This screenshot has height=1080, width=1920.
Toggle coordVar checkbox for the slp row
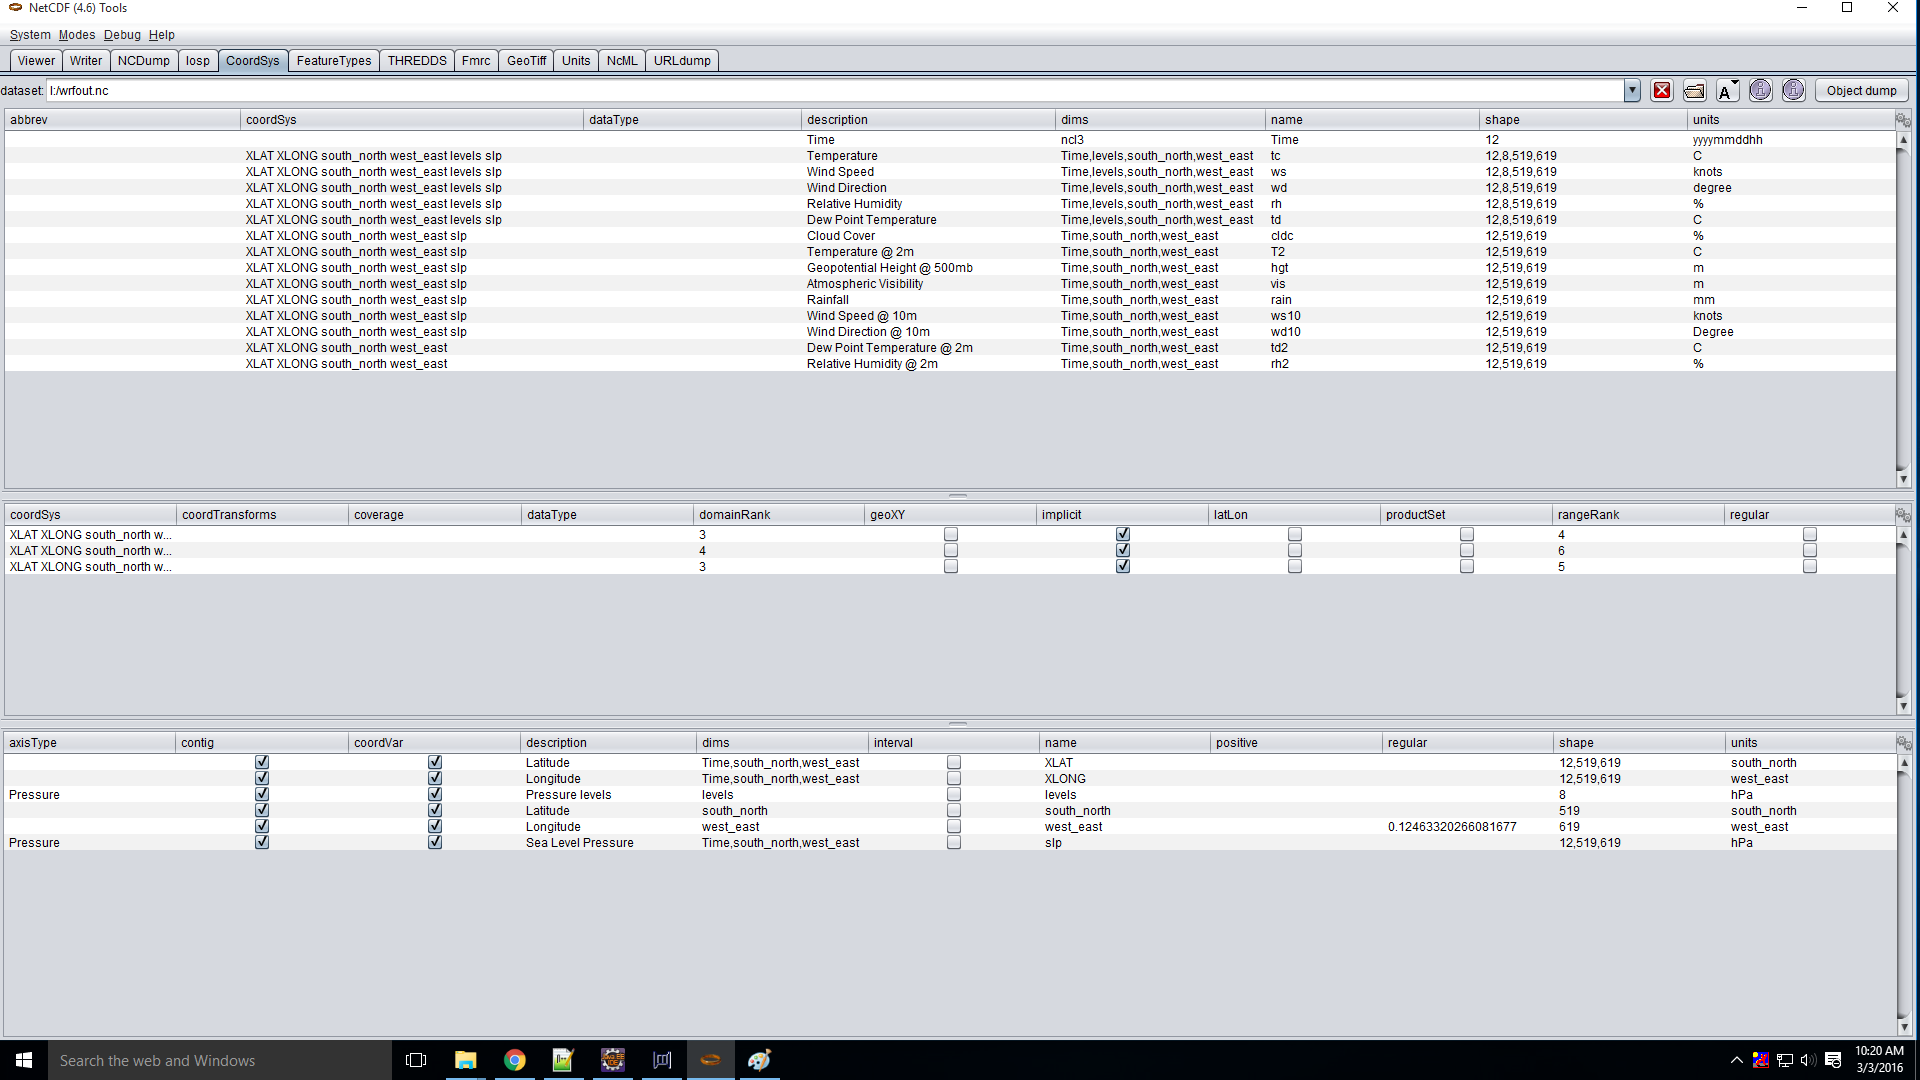[435, 843]
